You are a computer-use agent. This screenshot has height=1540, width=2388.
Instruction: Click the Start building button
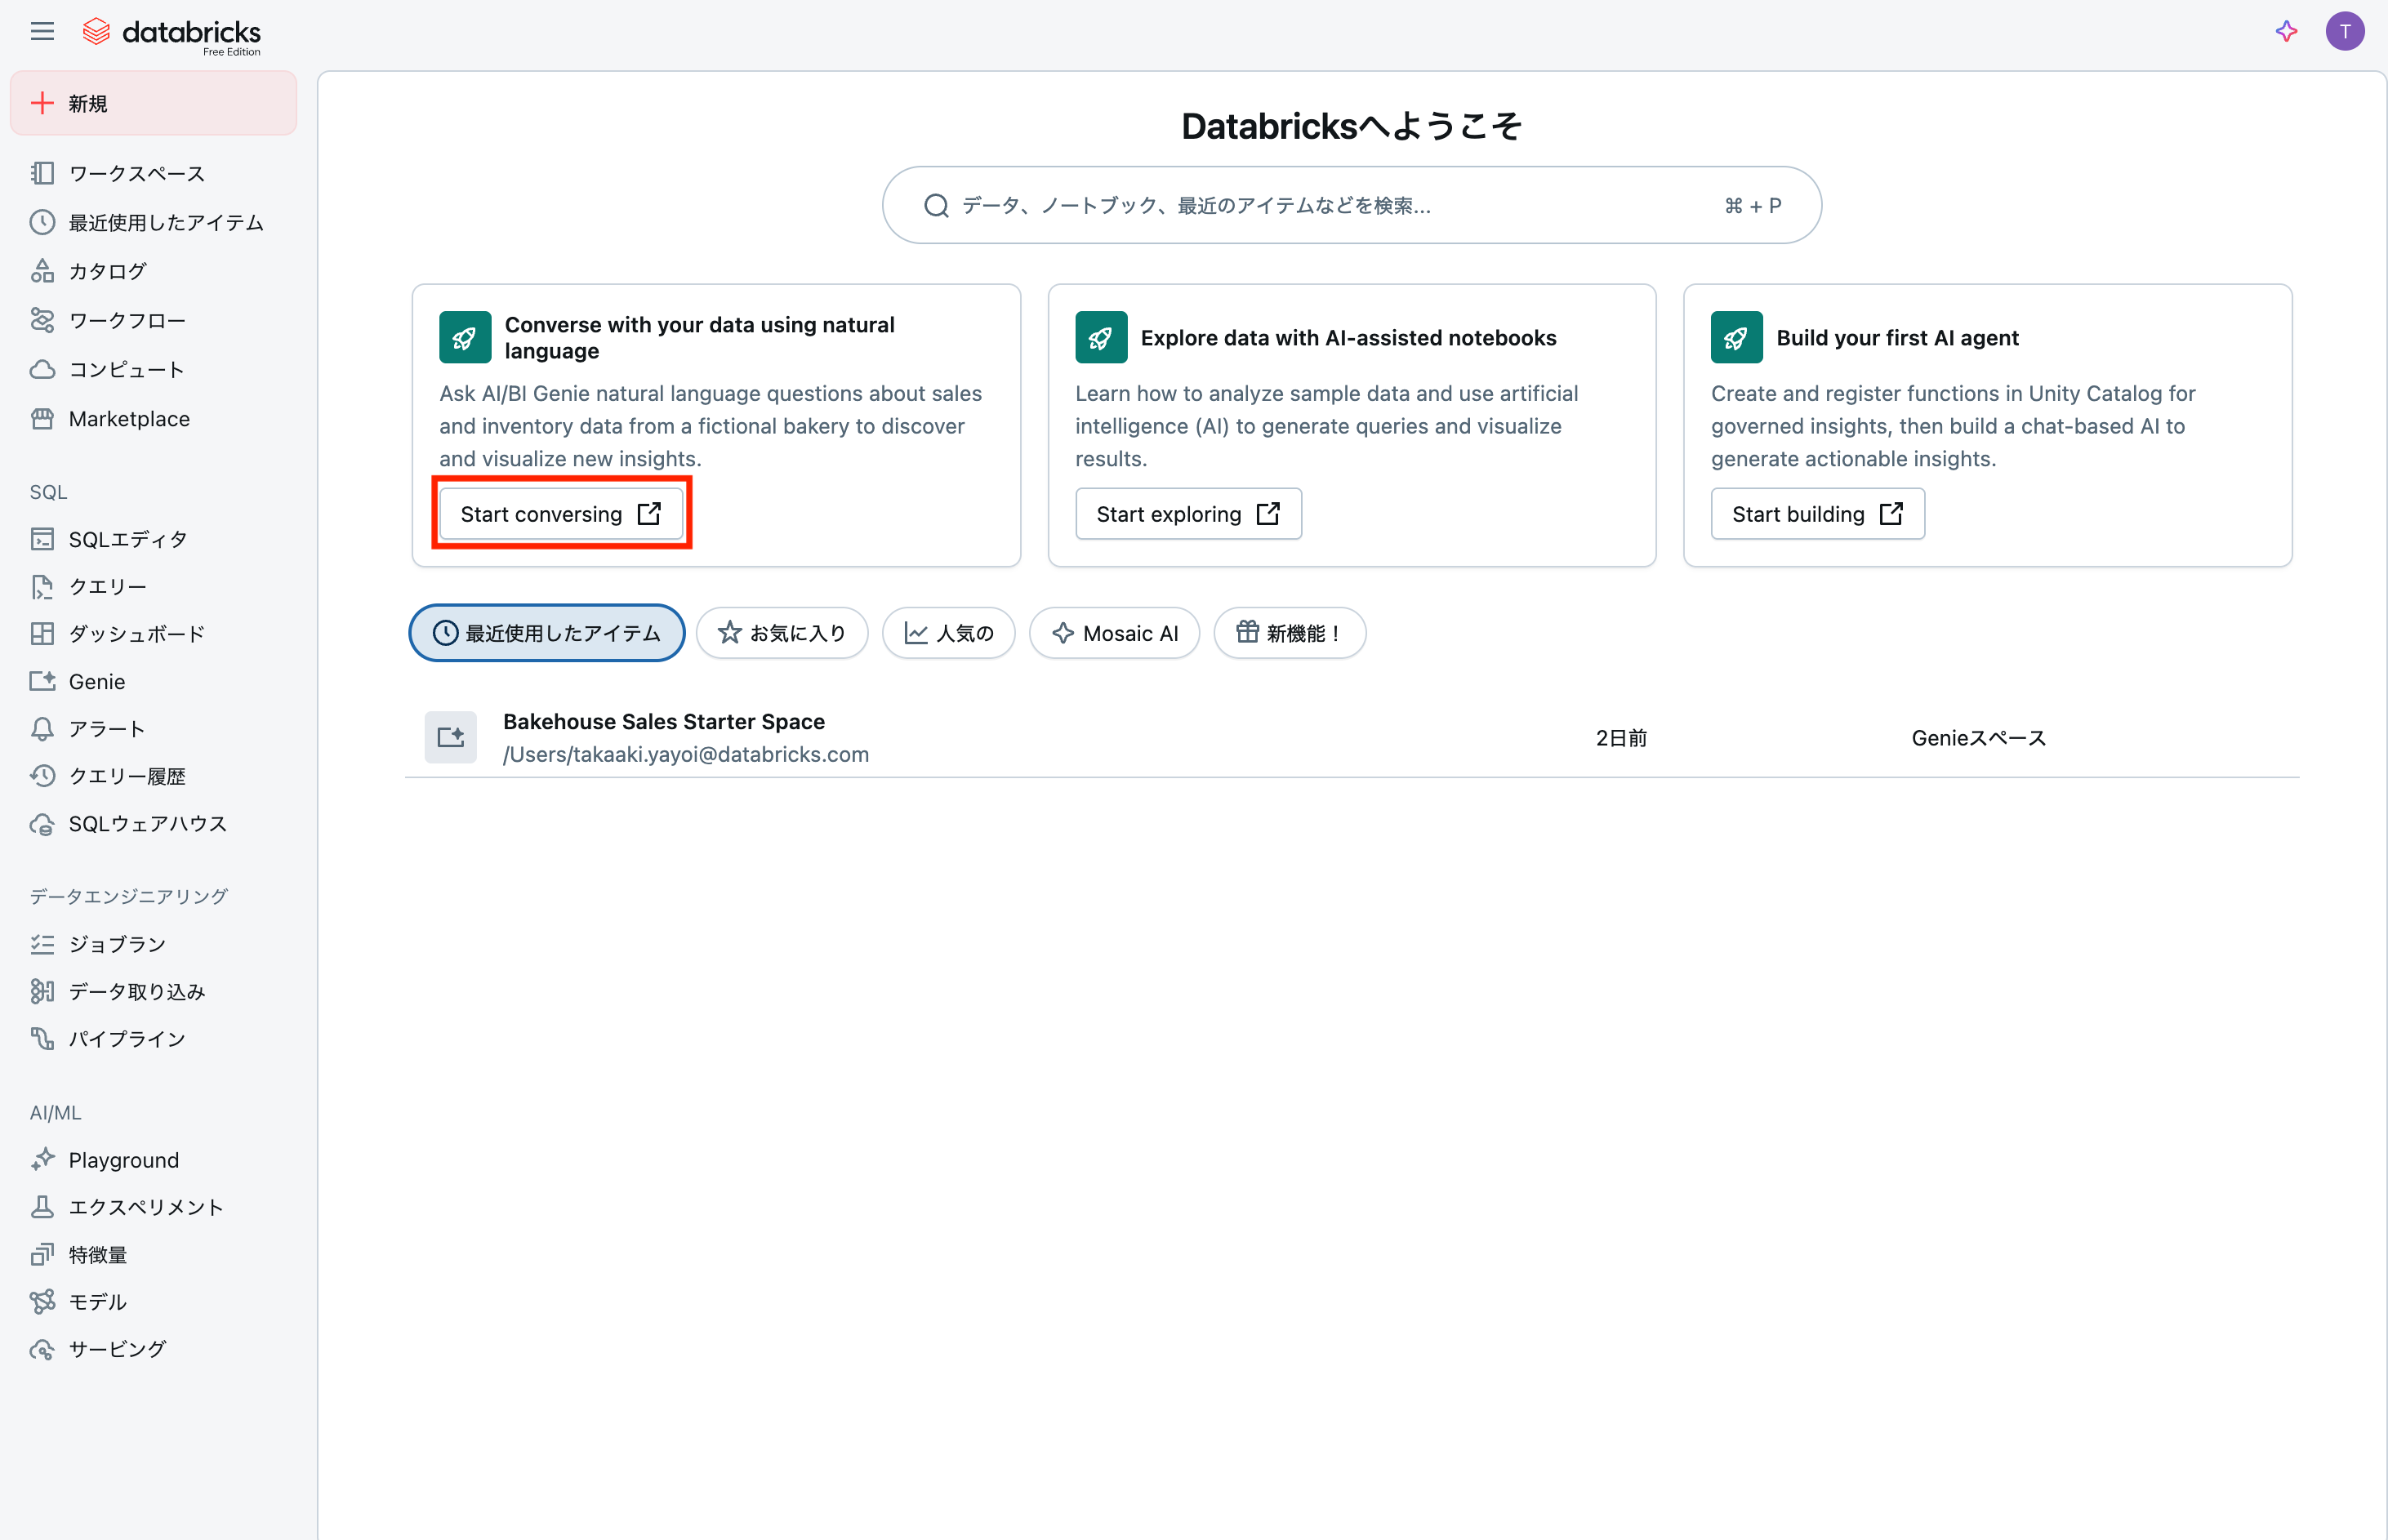pyautogui.click(x=1817, y=514)
